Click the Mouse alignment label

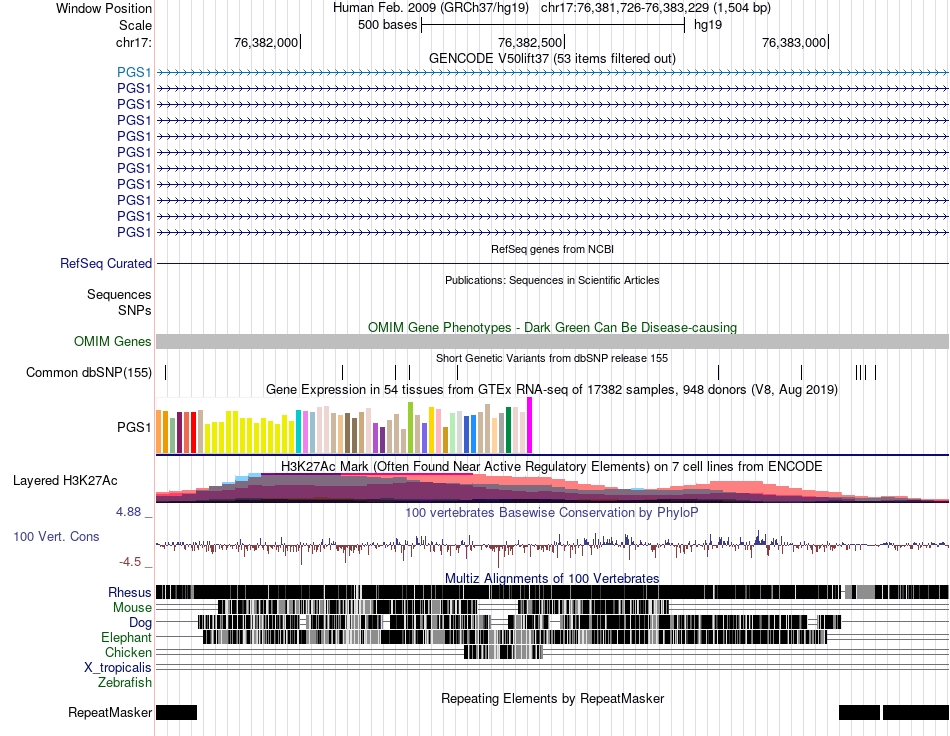click(x=132, y=607)
